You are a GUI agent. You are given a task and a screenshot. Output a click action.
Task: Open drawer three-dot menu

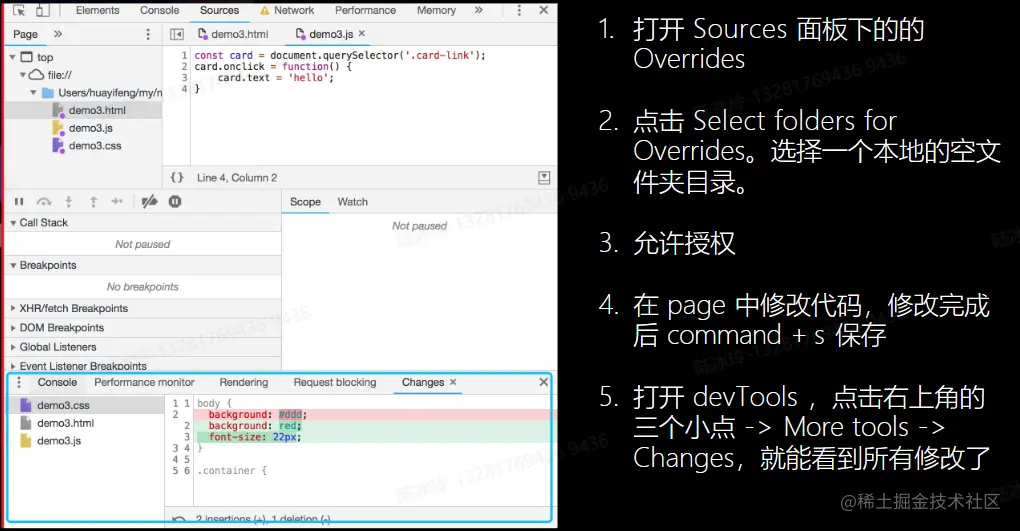pyautogui.click(x=19, y=383)
